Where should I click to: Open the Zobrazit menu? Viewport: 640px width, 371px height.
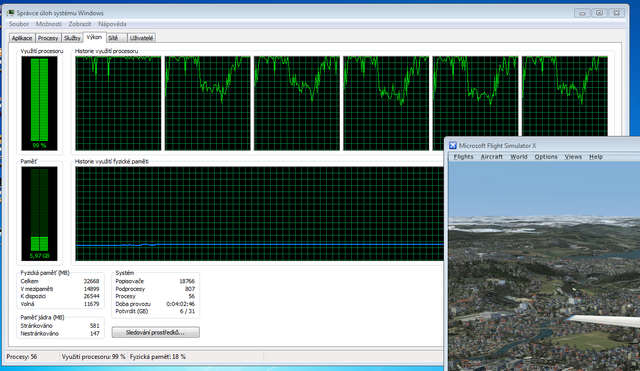pyautogui.click(x=80, y=24)
